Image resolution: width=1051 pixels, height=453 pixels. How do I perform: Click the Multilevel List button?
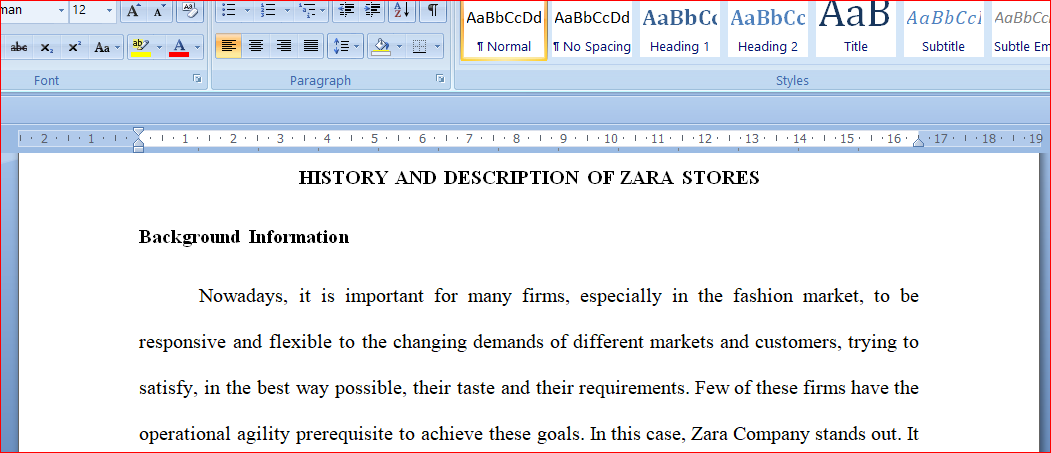(312, 10)
